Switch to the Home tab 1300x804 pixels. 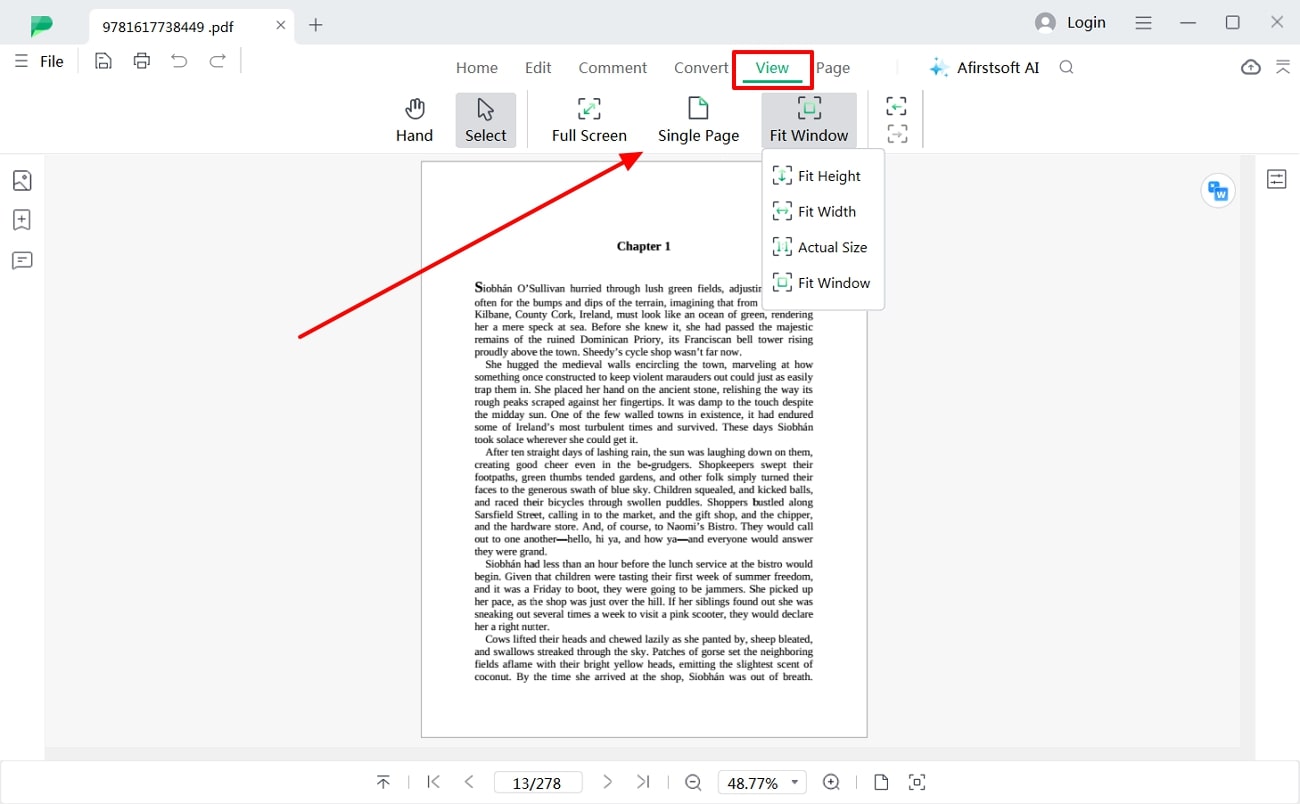coord(477,68)
